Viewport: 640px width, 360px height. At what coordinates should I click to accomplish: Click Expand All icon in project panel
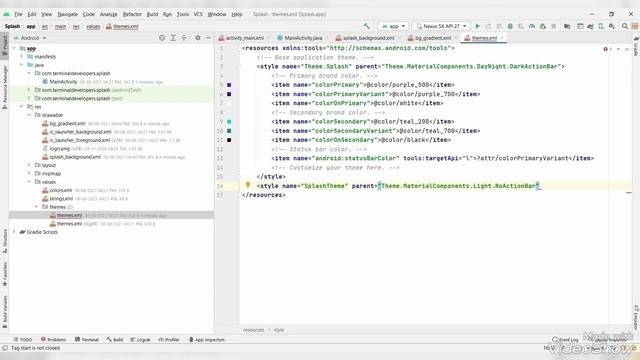point(173,38)
